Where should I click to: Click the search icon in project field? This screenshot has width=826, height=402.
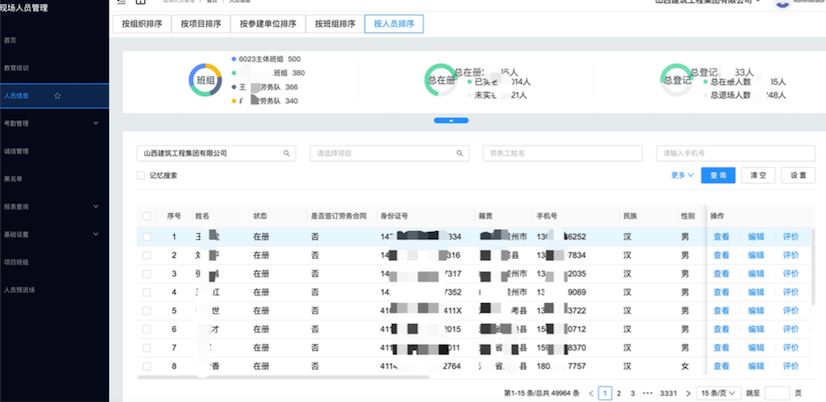click(459, 153)
